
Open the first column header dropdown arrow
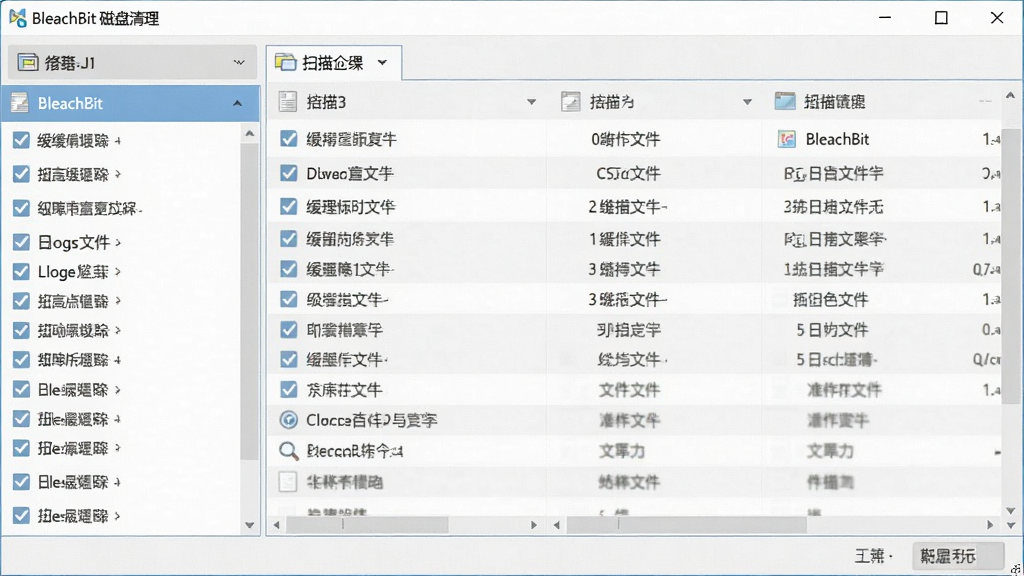coord(532,102)
